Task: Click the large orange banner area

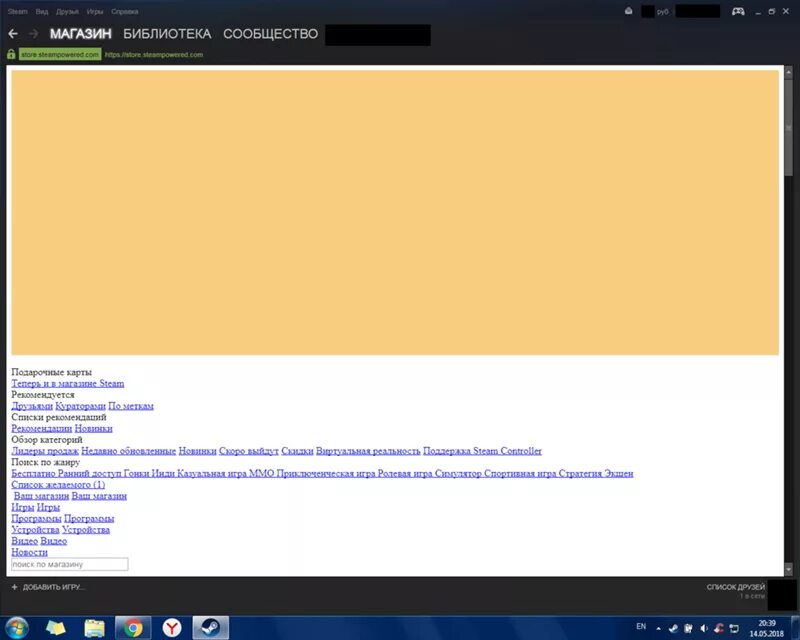Action: point(395,212)
